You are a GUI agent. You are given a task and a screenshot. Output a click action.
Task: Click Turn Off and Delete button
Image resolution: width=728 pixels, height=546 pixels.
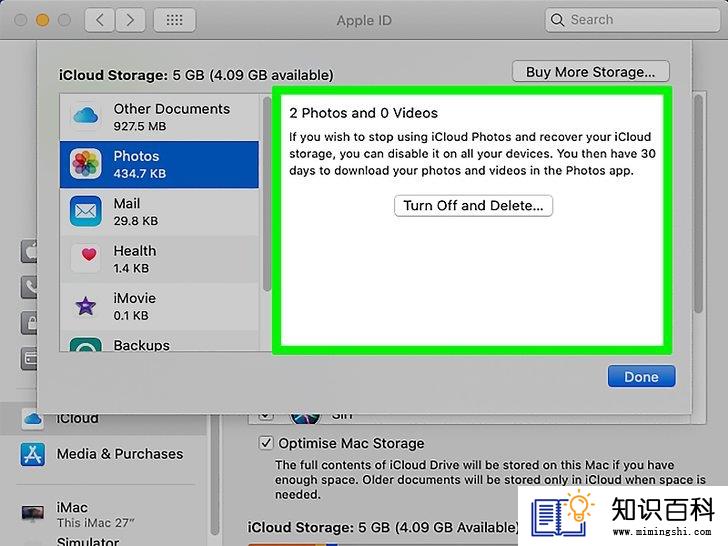473,205
